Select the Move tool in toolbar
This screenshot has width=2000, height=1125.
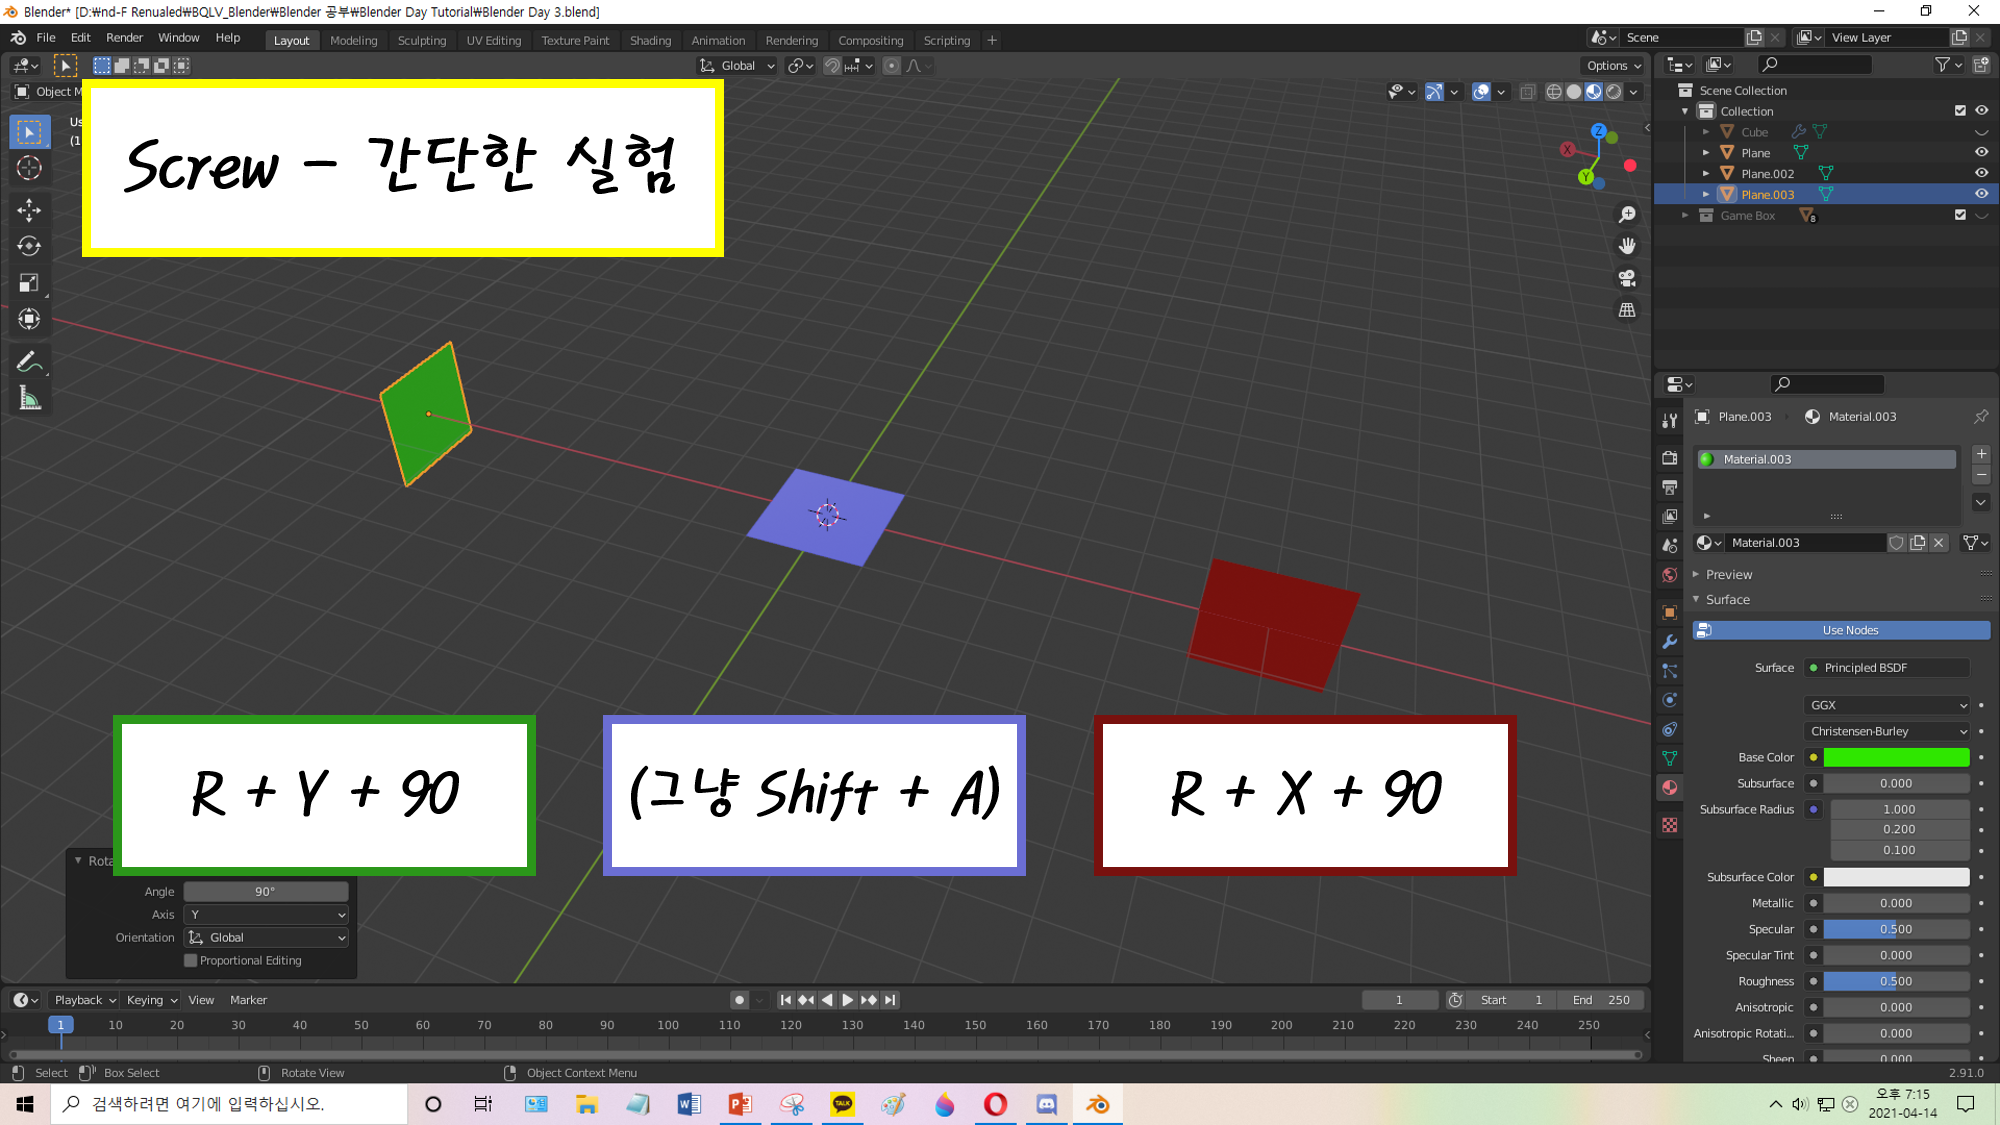pos(29,209)
